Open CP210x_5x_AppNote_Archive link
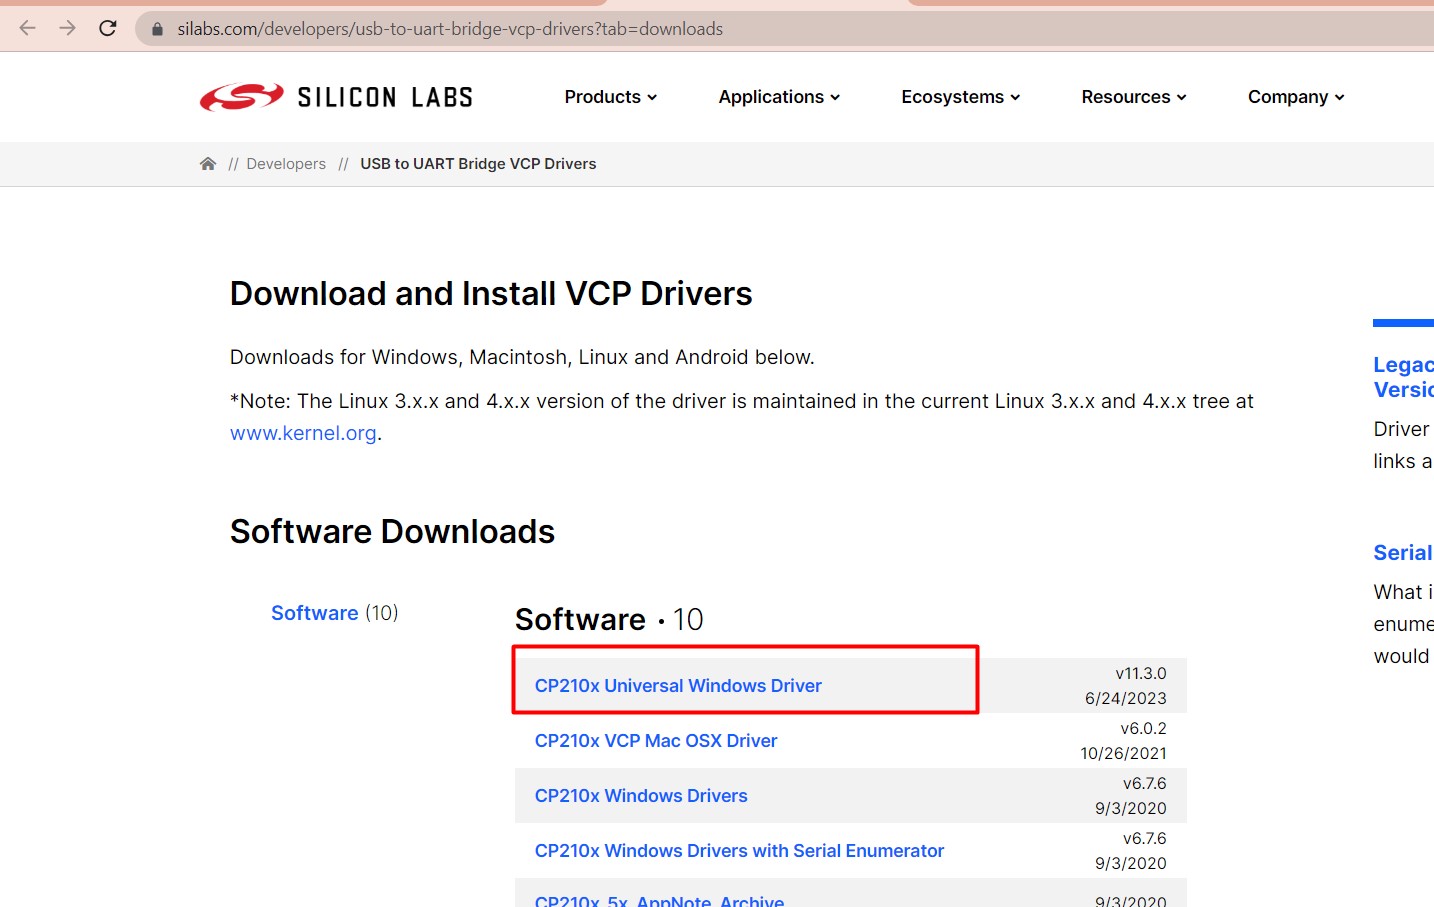This screenshot has height=907, width=1434. point(659,900)
